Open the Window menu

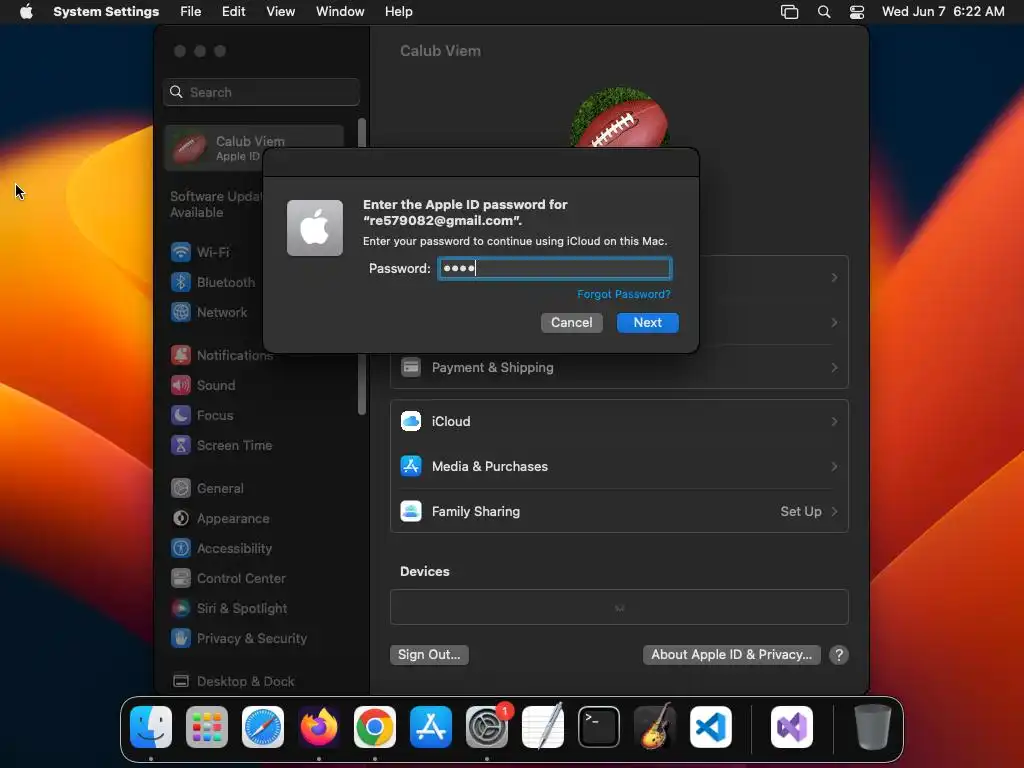click(340, 12)
